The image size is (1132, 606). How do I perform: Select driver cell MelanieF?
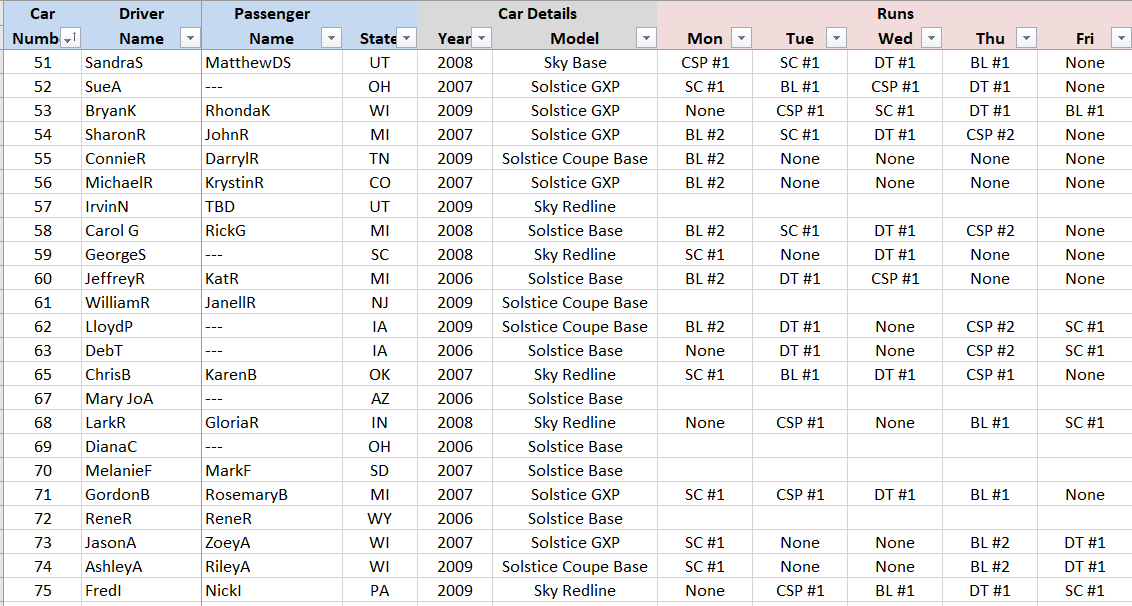142,471
